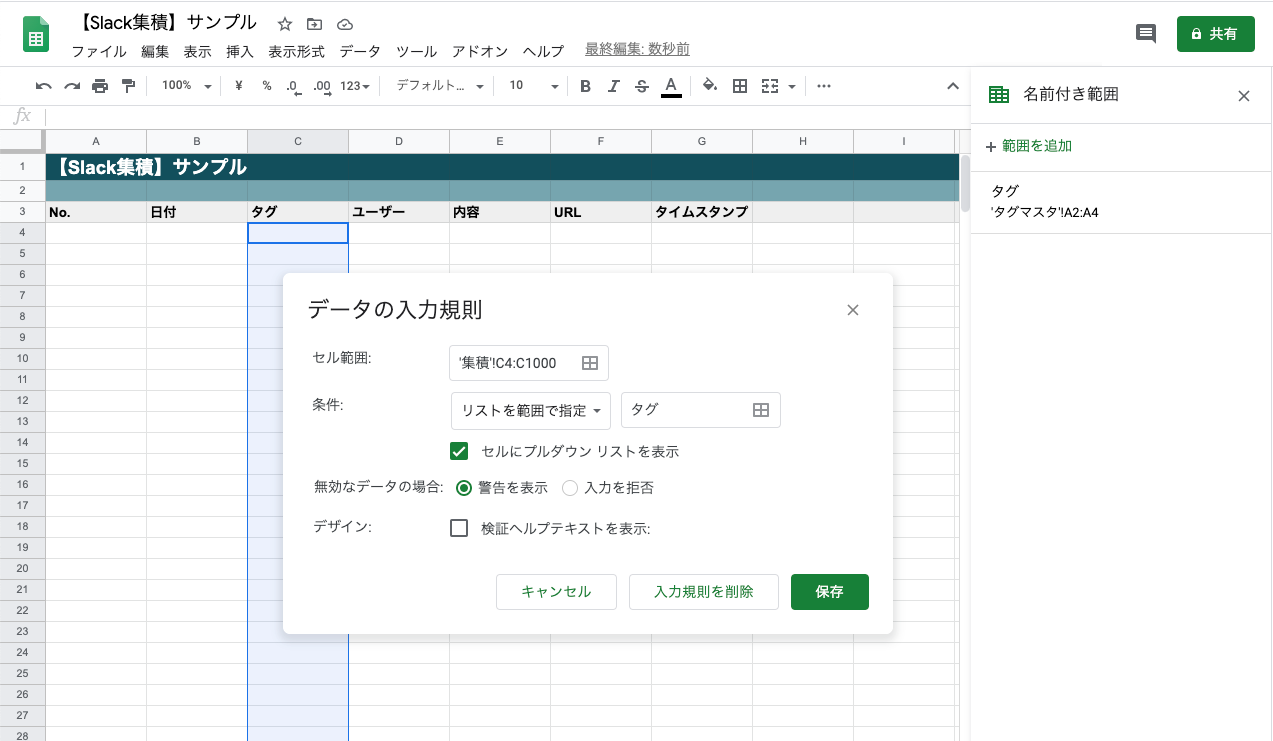Open the 編集 menu
Image resolution: width=1273 pixels, height=741 pixels.
(x=155, y=51)
